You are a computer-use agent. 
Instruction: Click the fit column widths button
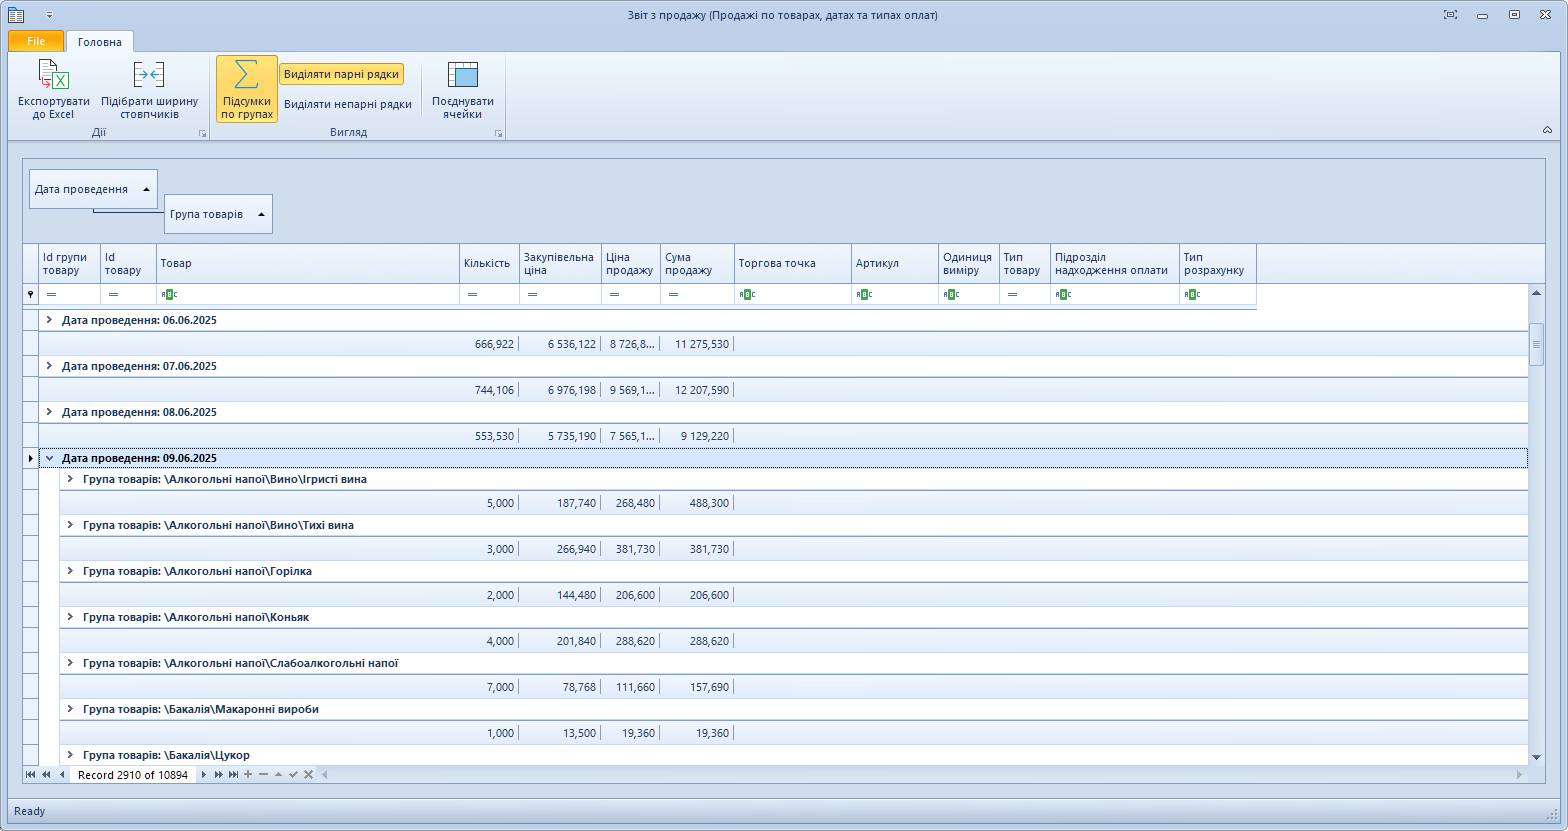point(150,89)
